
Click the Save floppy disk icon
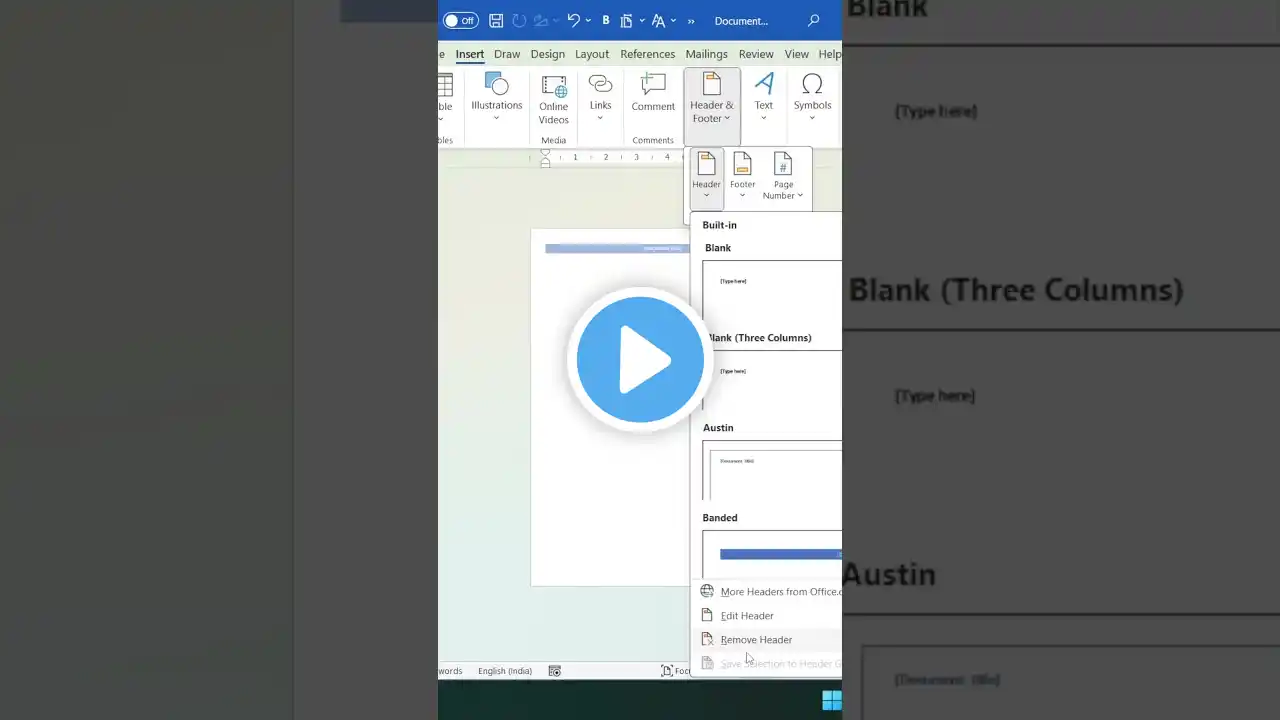click(496, 21)
